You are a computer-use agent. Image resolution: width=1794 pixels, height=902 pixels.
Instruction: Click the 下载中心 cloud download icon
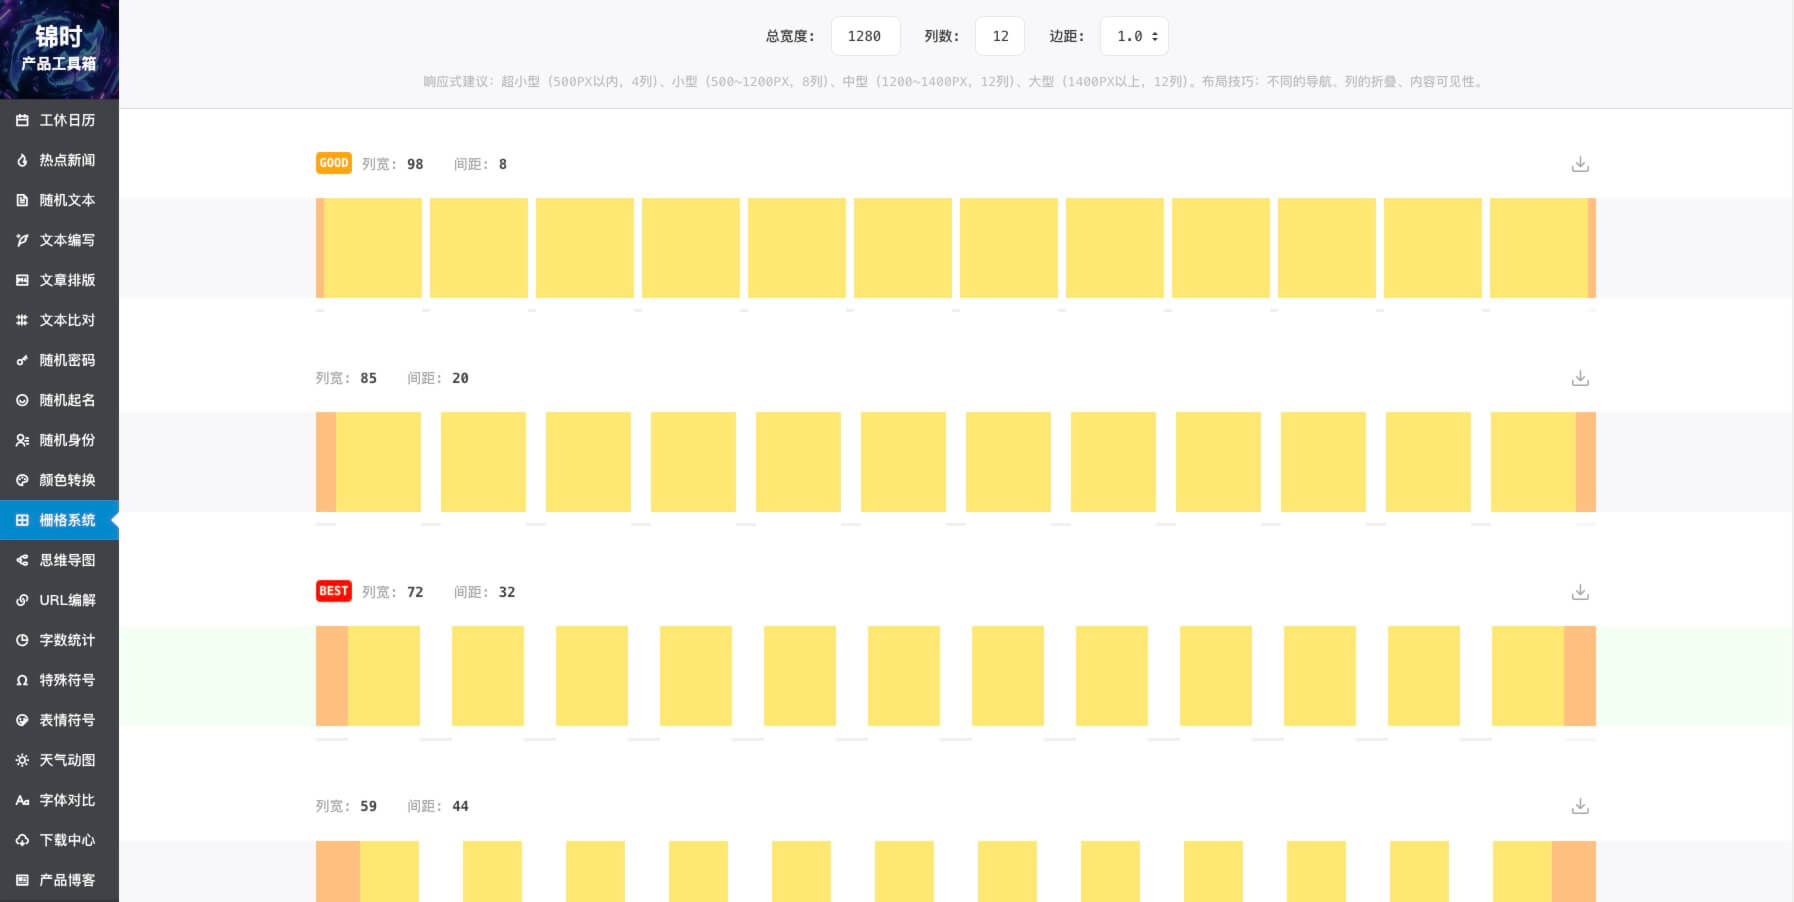(x=22, y=840)
